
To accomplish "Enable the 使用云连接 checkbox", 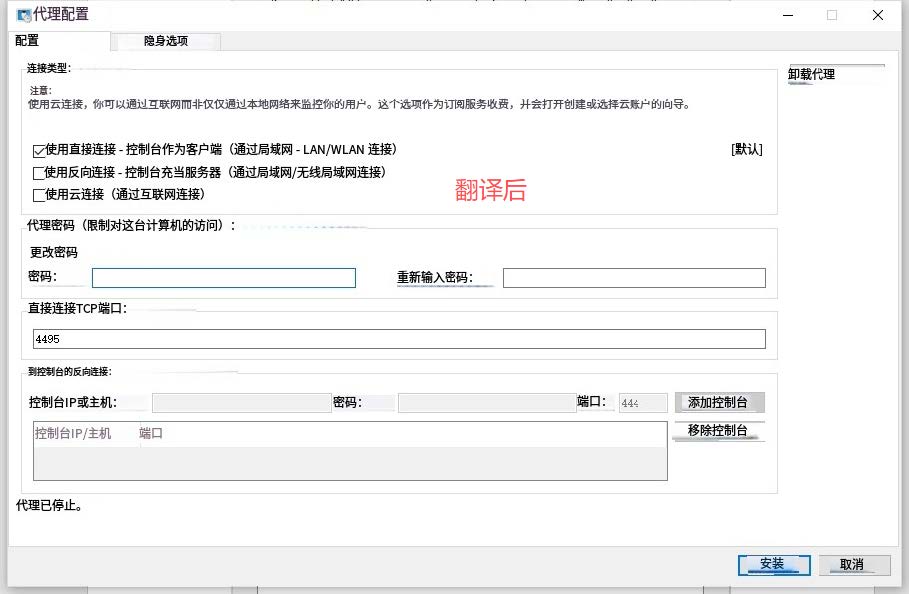I will [x=39, y=196].
